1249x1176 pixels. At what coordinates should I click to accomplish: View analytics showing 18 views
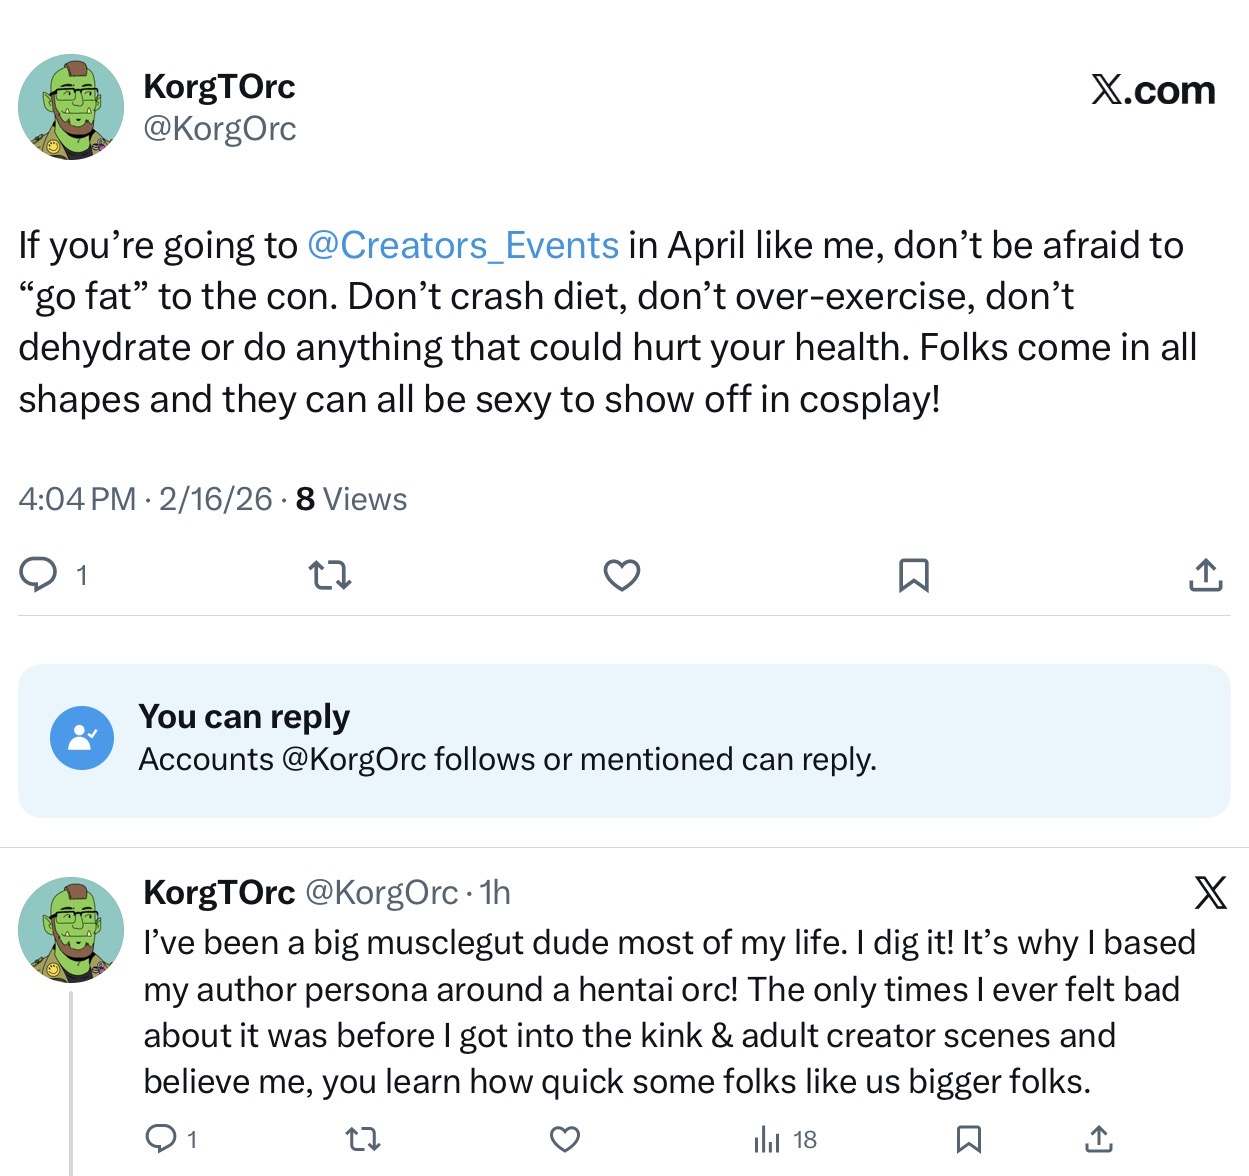point(785,1138)
